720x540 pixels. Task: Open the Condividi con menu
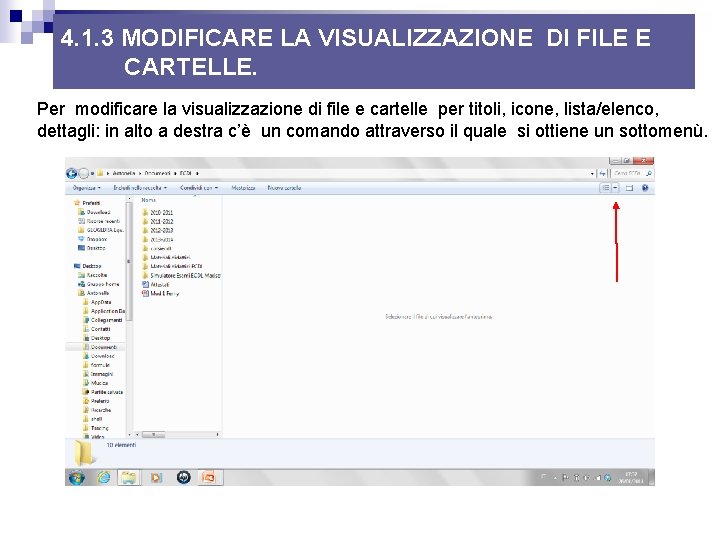click(199, 188)
